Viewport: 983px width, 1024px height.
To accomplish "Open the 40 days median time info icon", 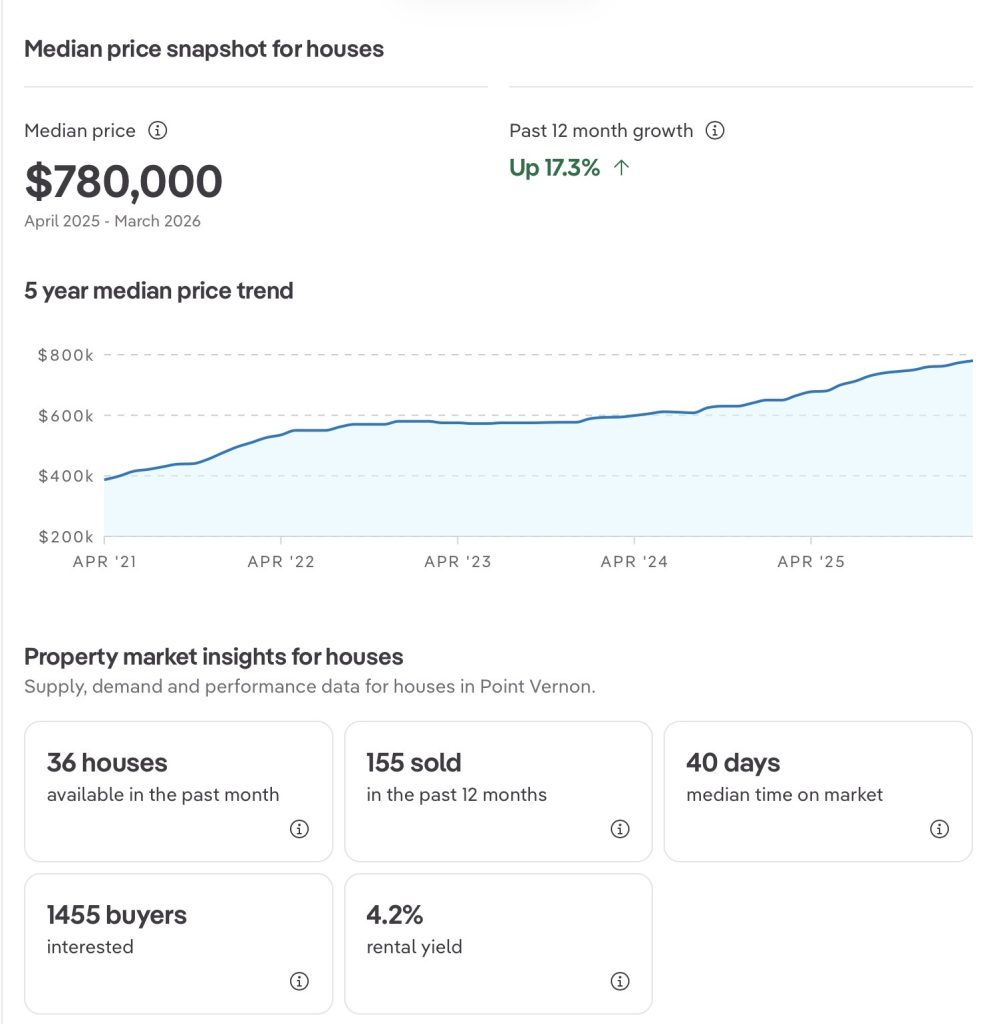I will pos(939,829).
